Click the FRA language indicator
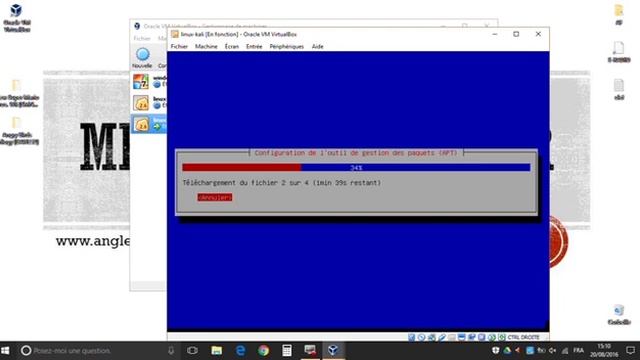Image resolution: width=640 pixels, height=360 pixels. pyautogui.click(x=578, y=351)
